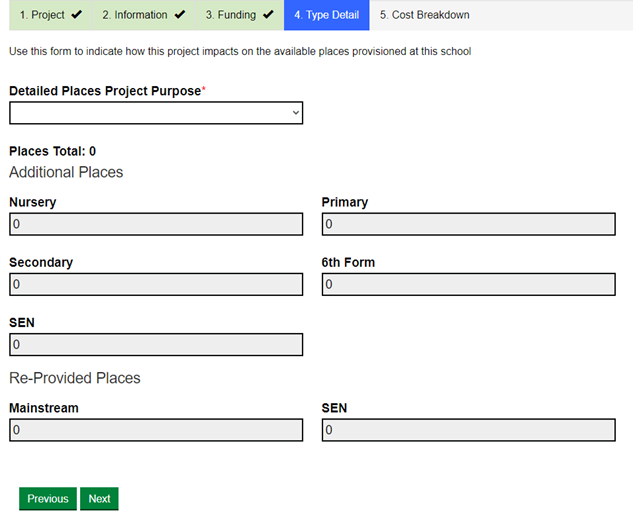Focus the SEN field under Re-Provided Places
The height and width of the screenshot is (525, 633).
coord(468,430)
